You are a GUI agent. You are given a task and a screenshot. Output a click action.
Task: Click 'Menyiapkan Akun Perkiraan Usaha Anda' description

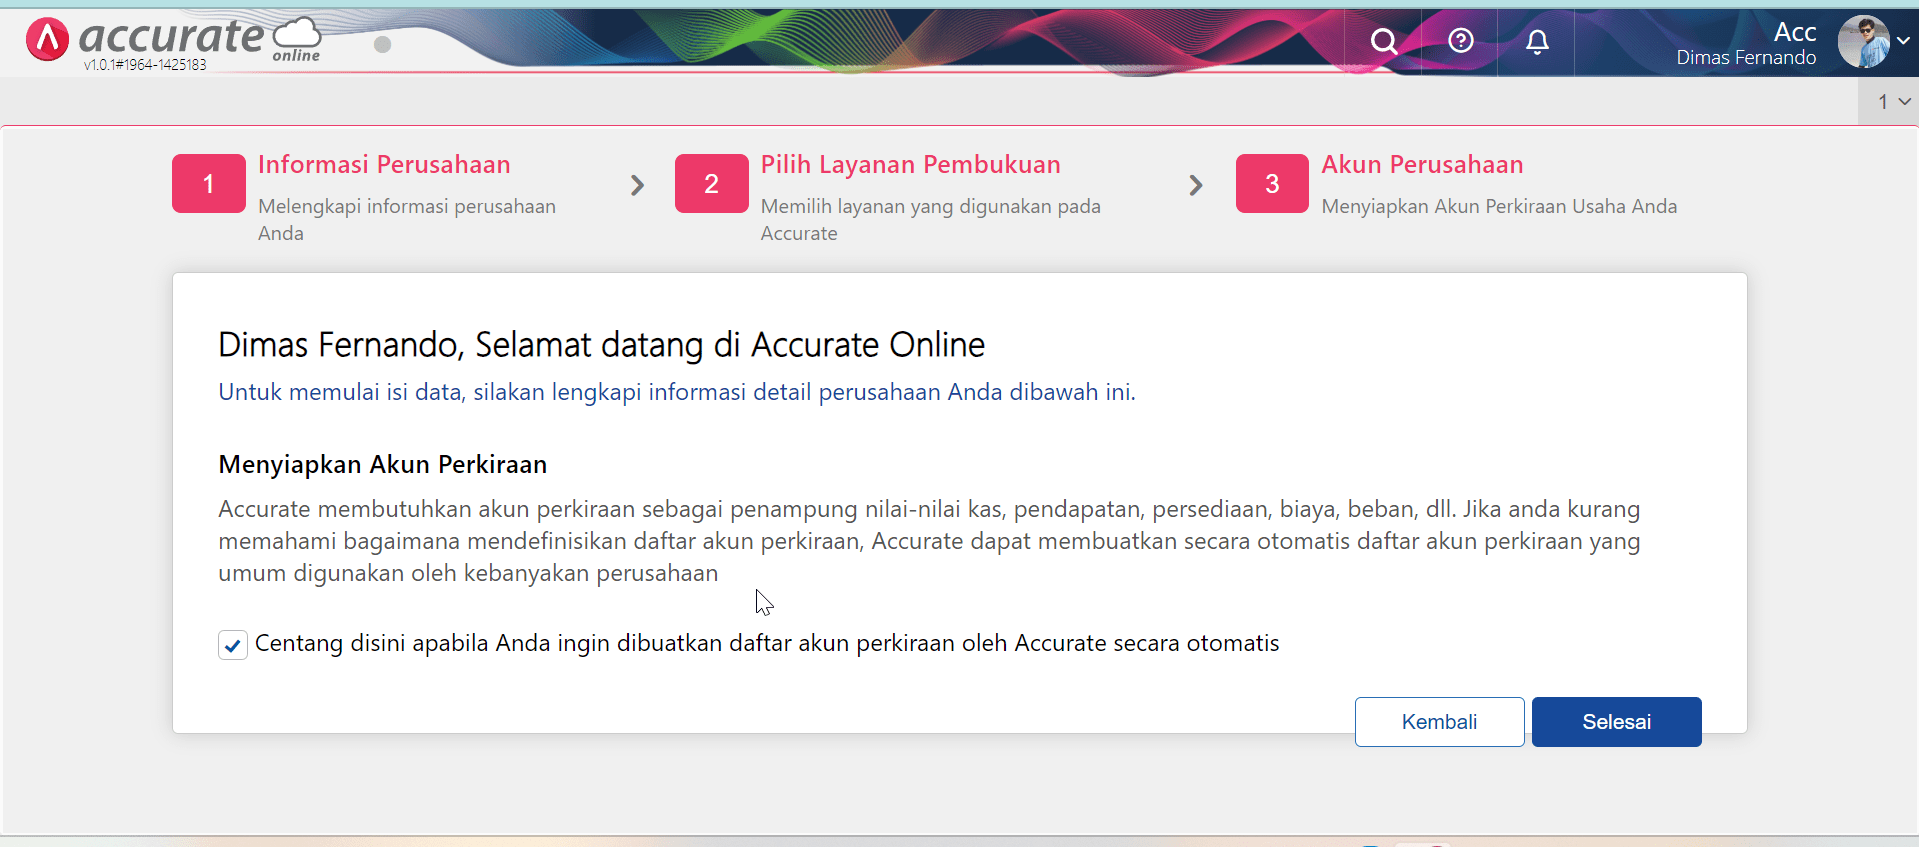click(x=1499, y=207)
